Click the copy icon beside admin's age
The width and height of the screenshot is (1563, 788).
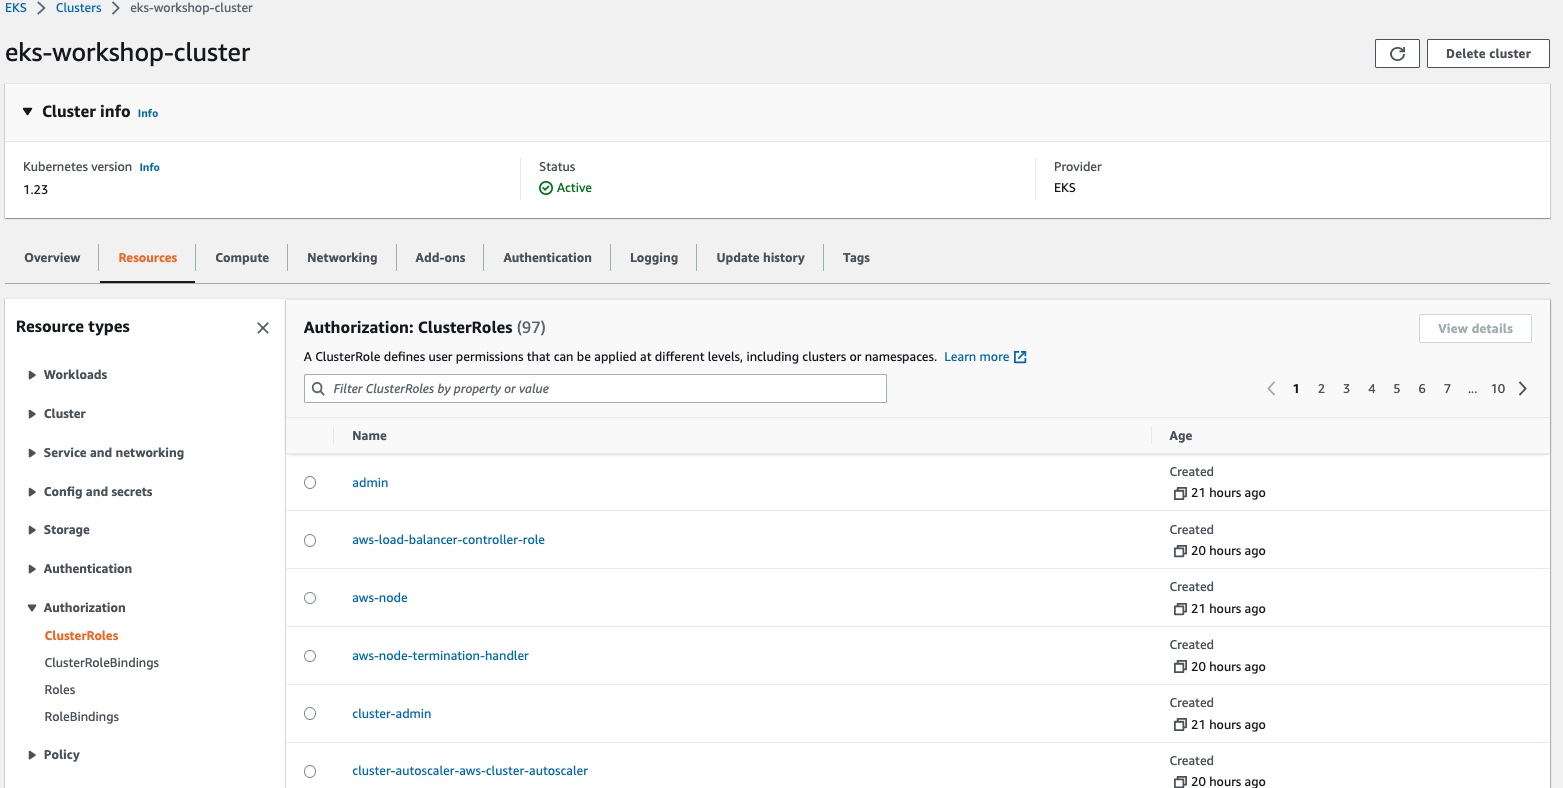[x=1179, y=493]
